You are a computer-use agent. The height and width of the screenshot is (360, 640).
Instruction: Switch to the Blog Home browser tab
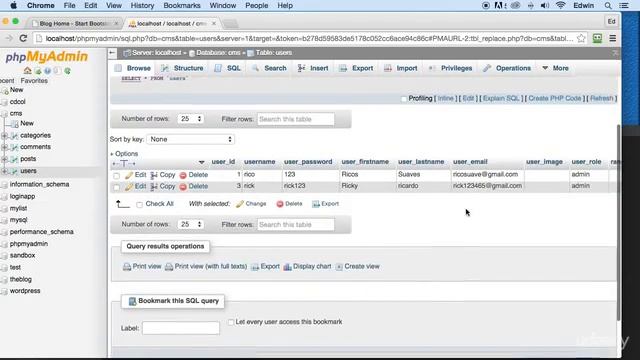73,24
